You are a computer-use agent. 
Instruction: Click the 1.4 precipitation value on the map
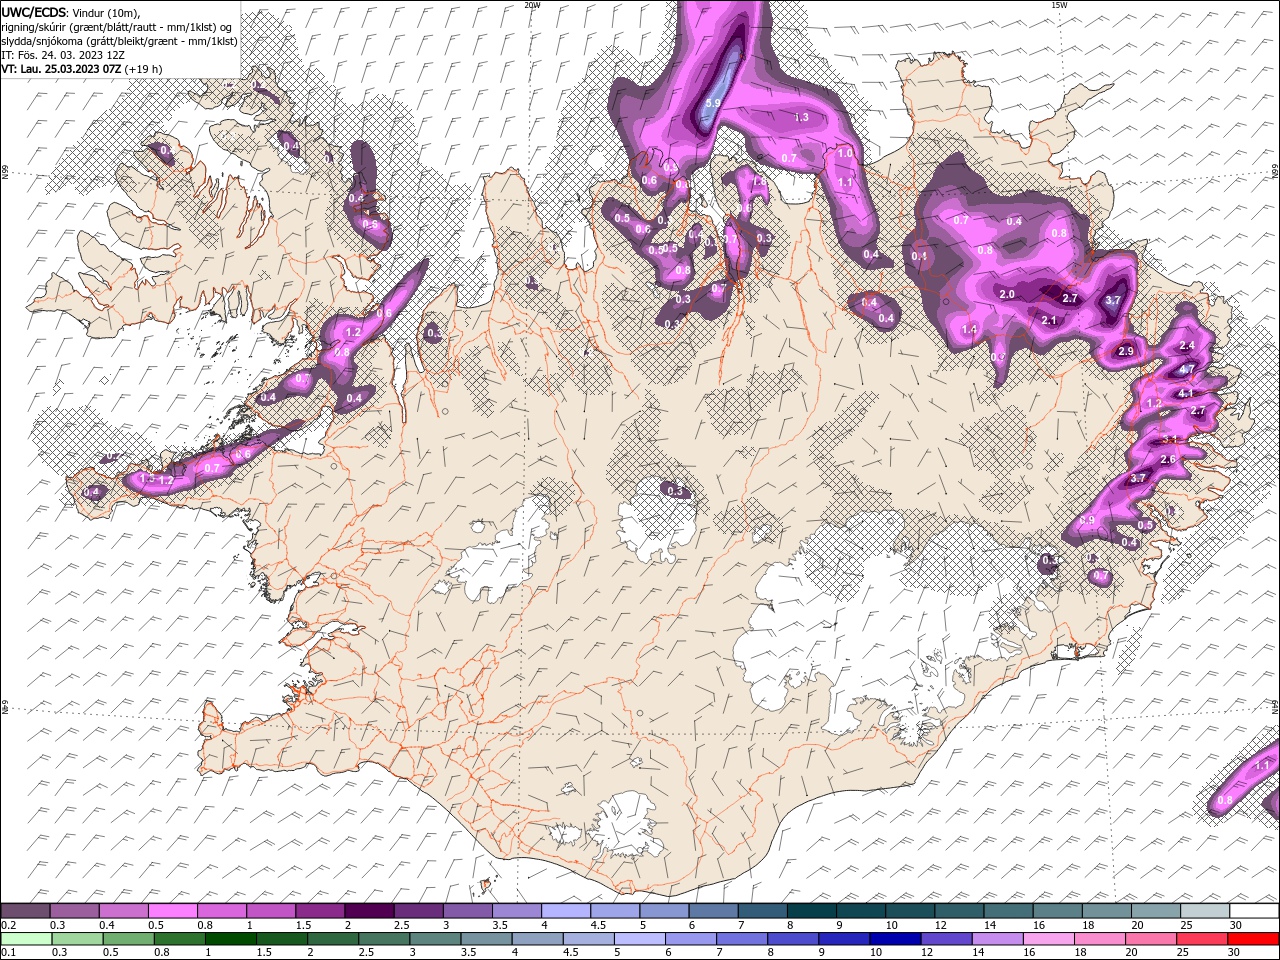click(969, 329)
